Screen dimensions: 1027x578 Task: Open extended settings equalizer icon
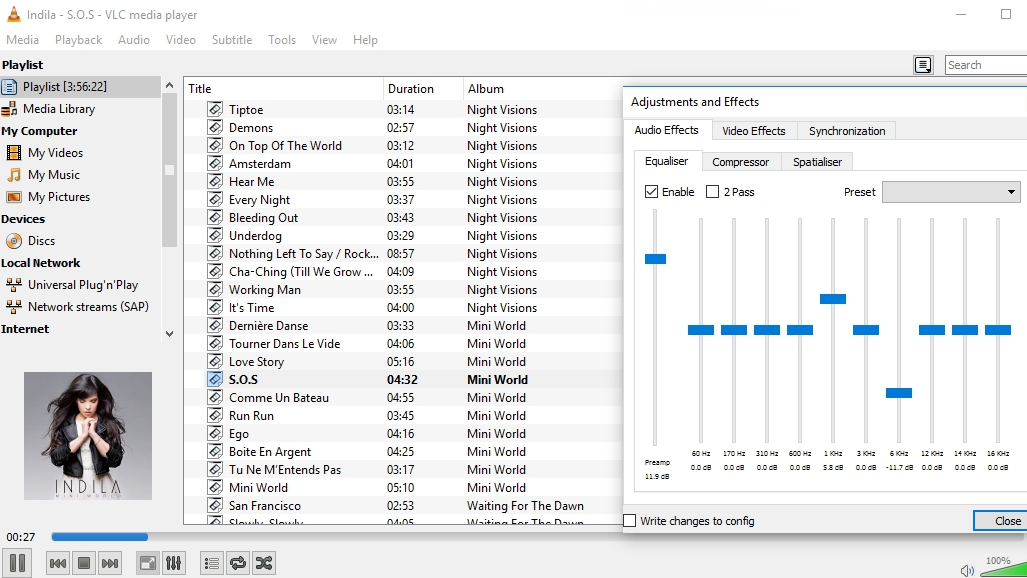174,563
